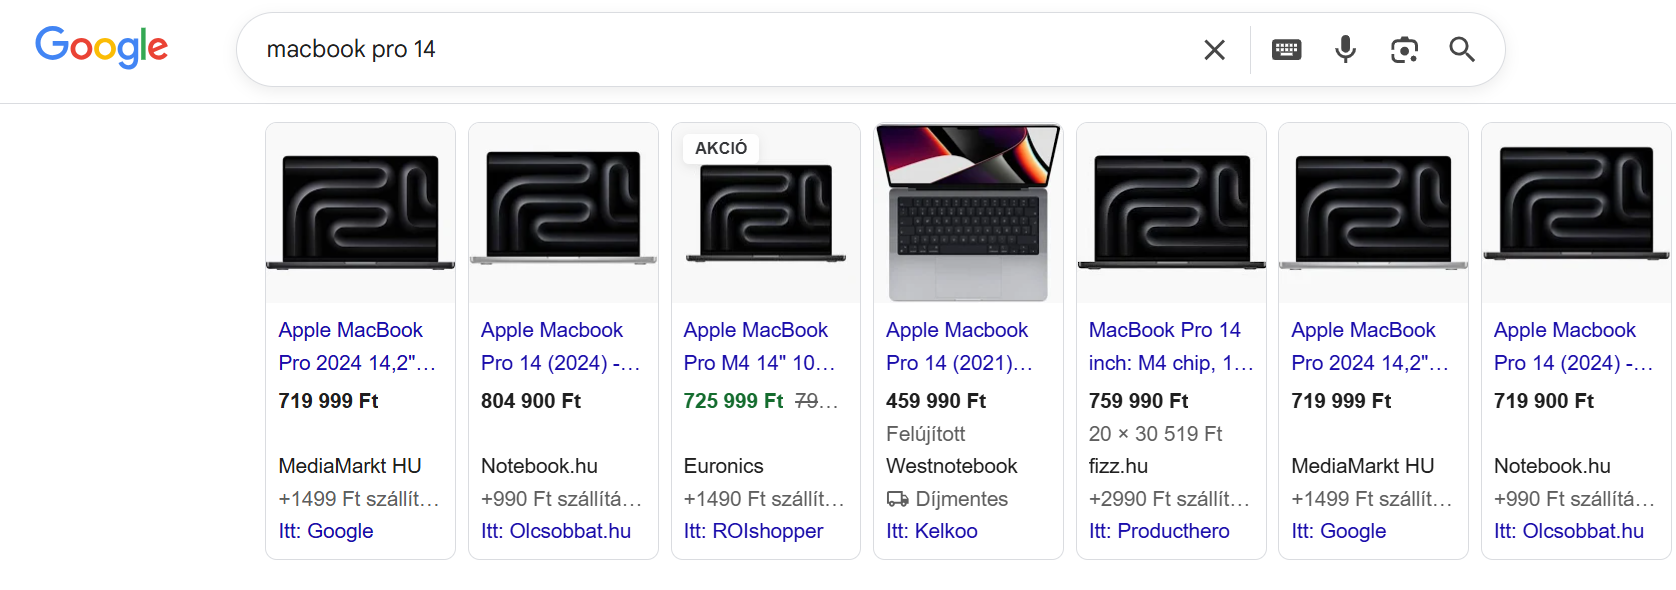Image resolution: width=1676 pixels, height=590 pixels.
Task: Click the free delivery truck icon
Action: tap(897, 499)
